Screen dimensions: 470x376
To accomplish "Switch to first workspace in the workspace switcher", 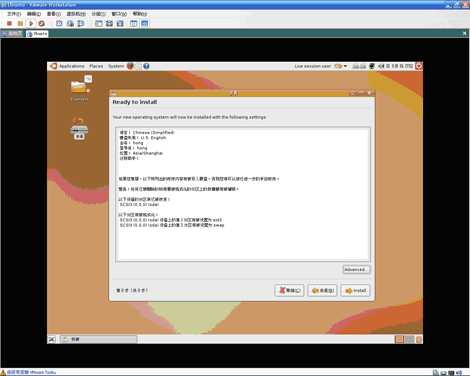I will pyautogui.click(x=399, y=339).
